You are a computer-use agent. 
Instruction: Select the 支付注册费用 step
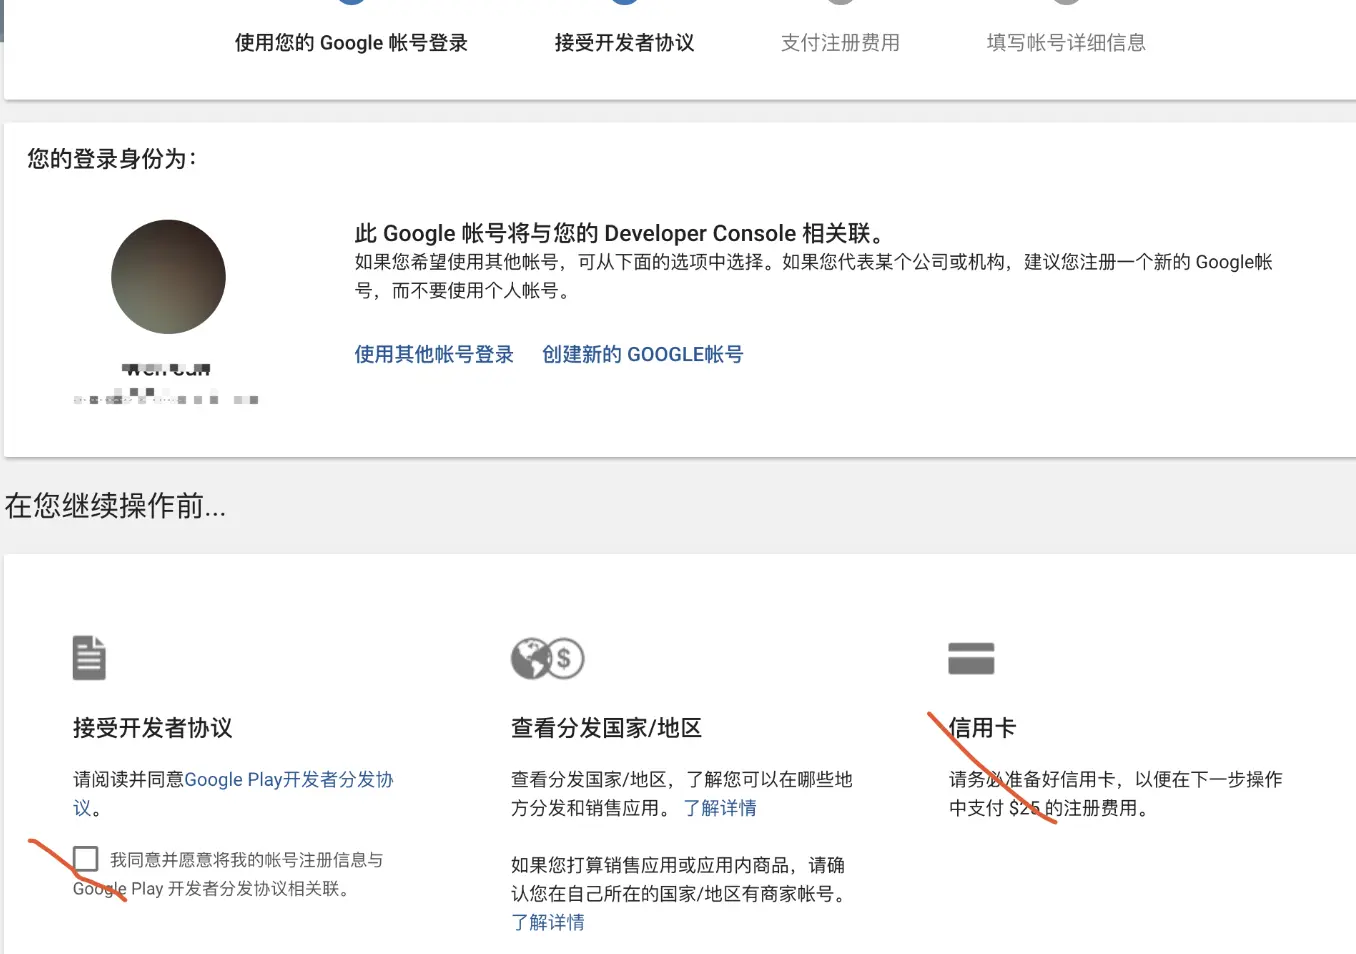840,43
